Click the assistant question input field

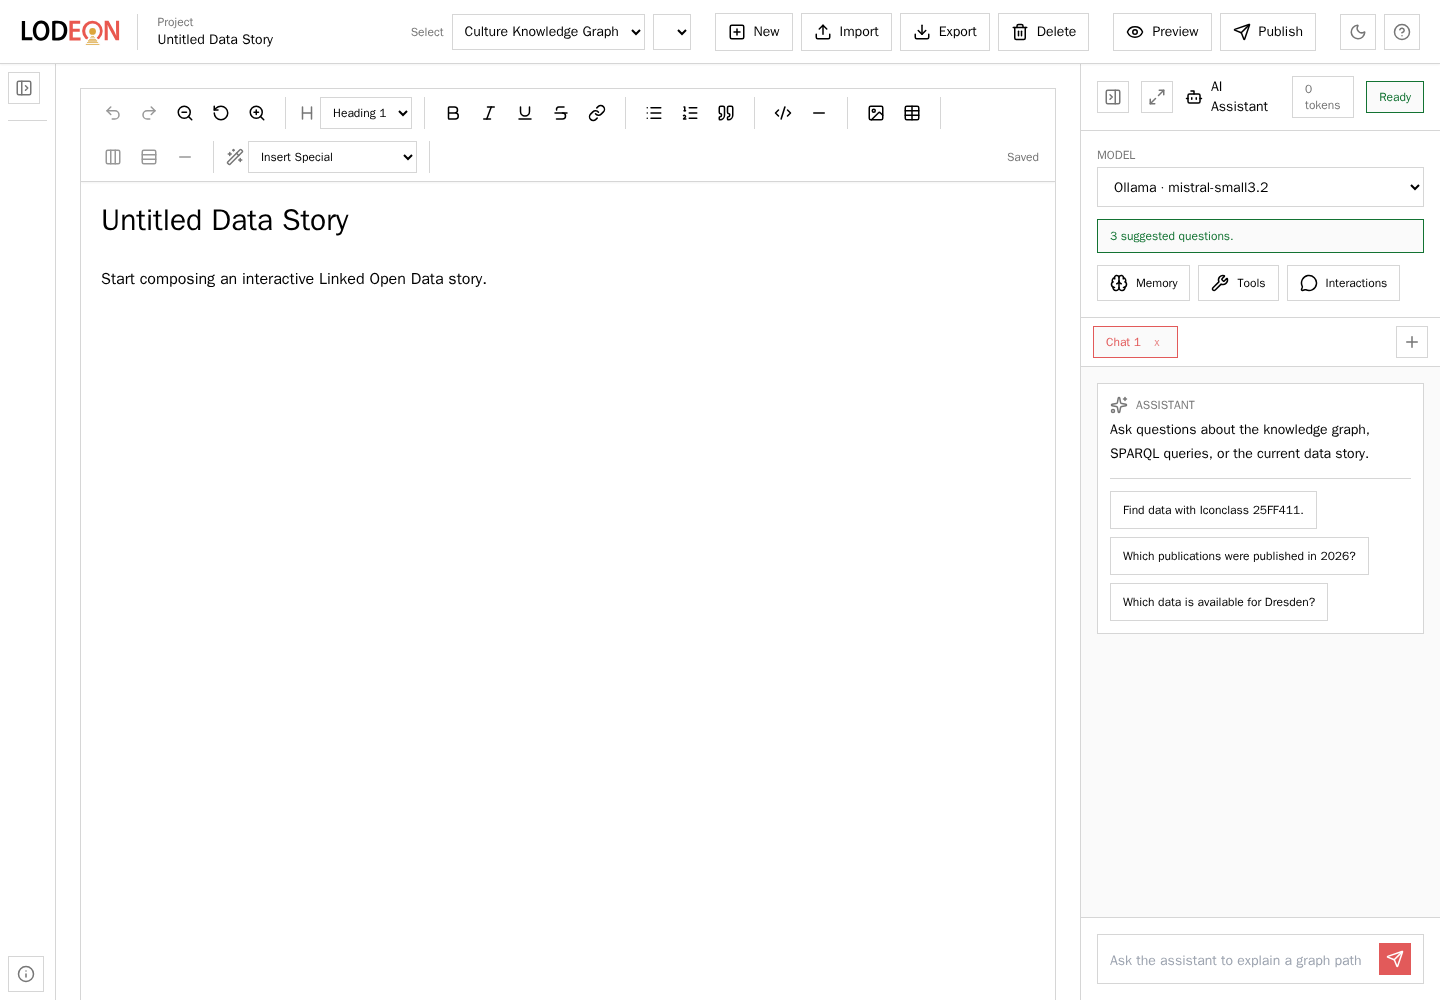click(1238, 959)
